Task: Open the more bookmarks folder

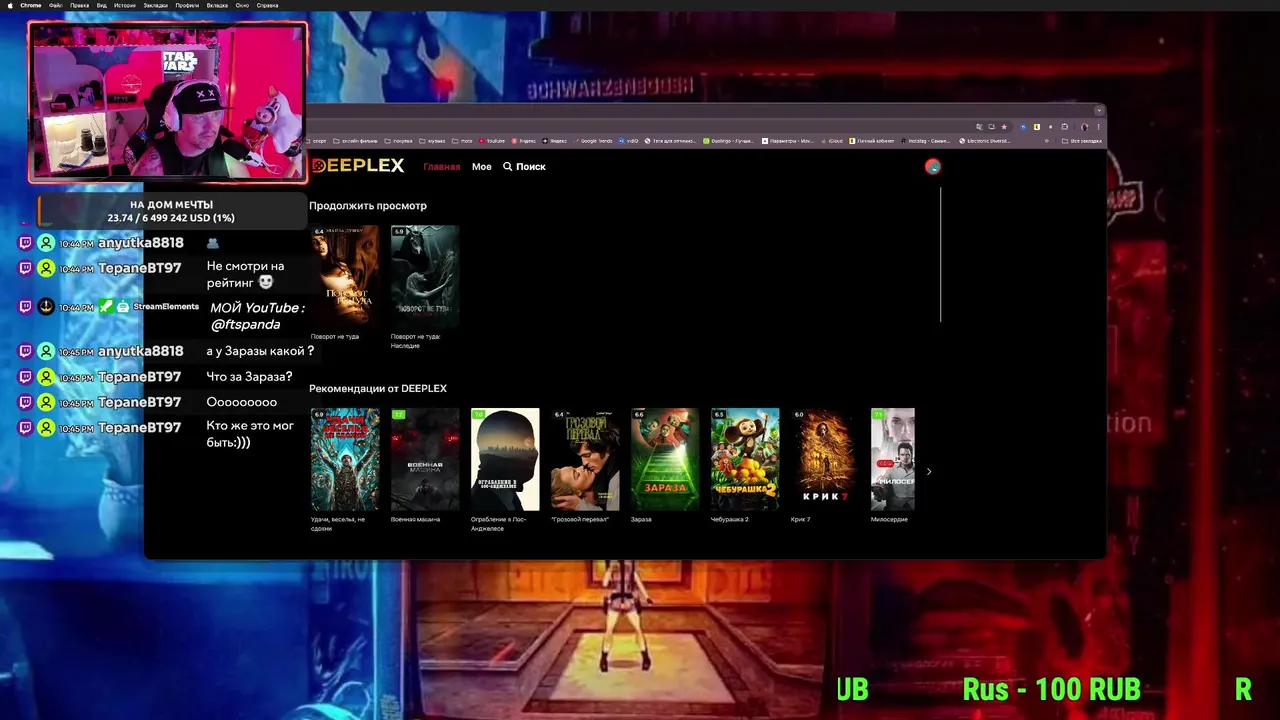Action: click(x=463, y=141)
